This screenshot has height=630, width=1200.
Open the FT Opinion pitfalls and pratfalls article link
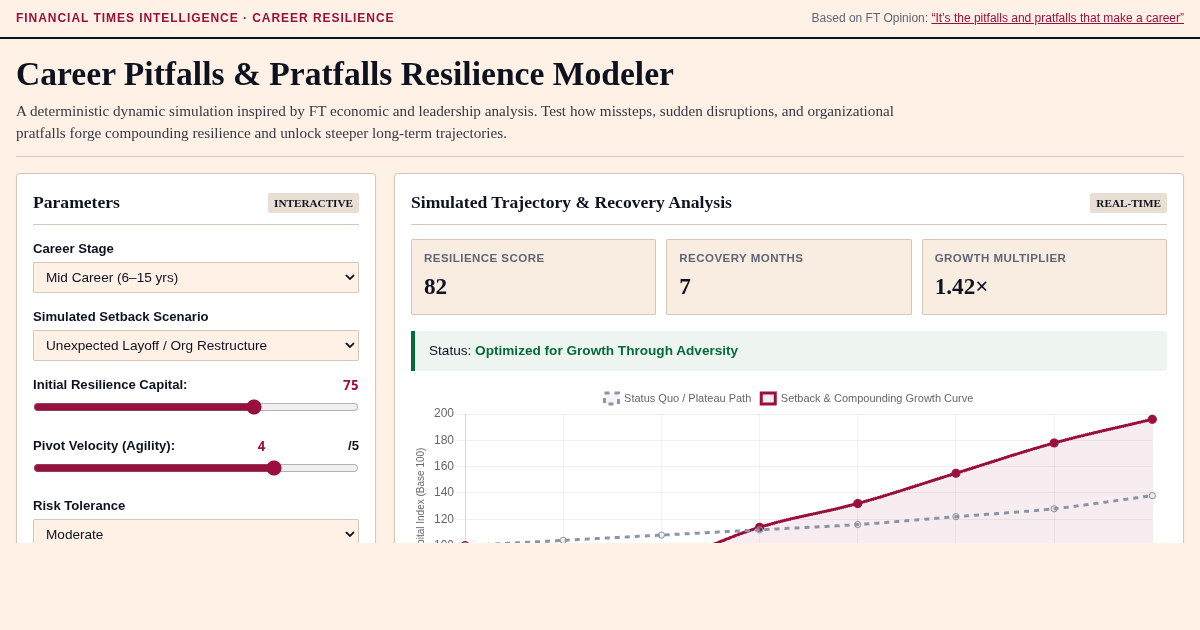tap(1057, 18)
